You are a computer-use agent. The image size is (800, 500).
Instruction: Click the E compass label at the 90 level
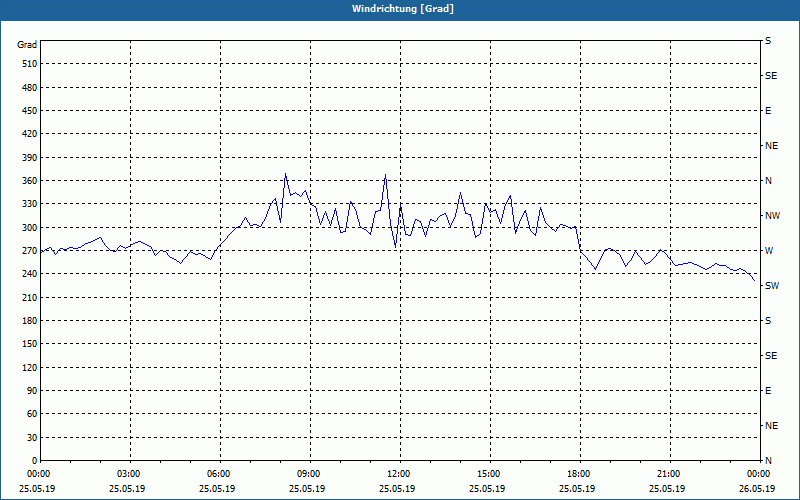(768, 391)
